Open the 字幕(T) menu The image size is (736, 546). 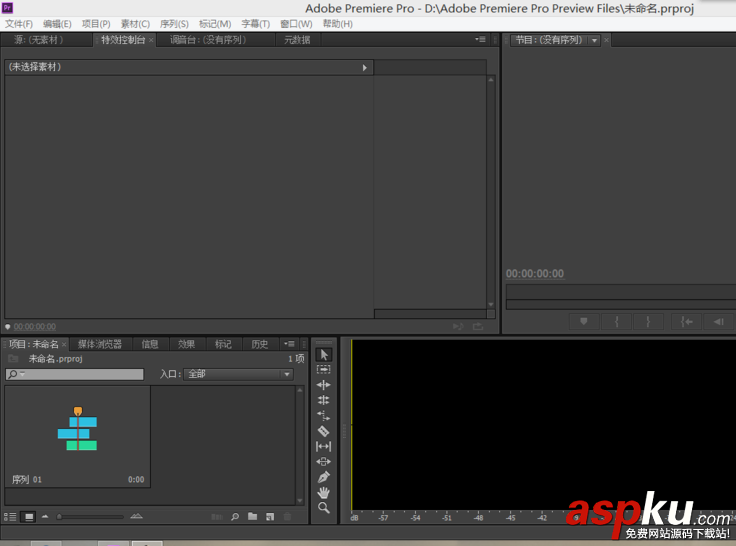tap(256, 24)
